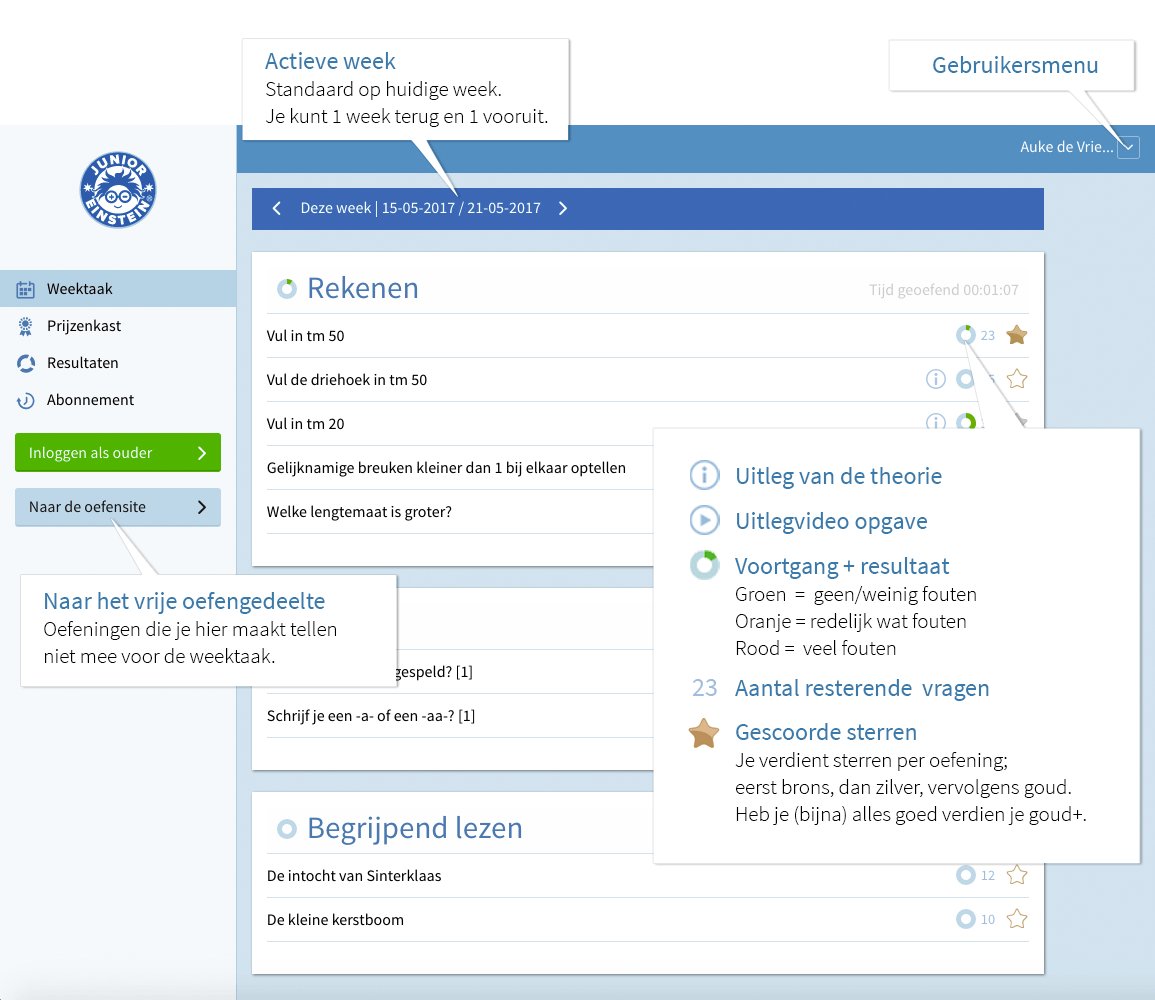Open the Prijzenkast menu item

pyautogui.click(x=84, y=326)
